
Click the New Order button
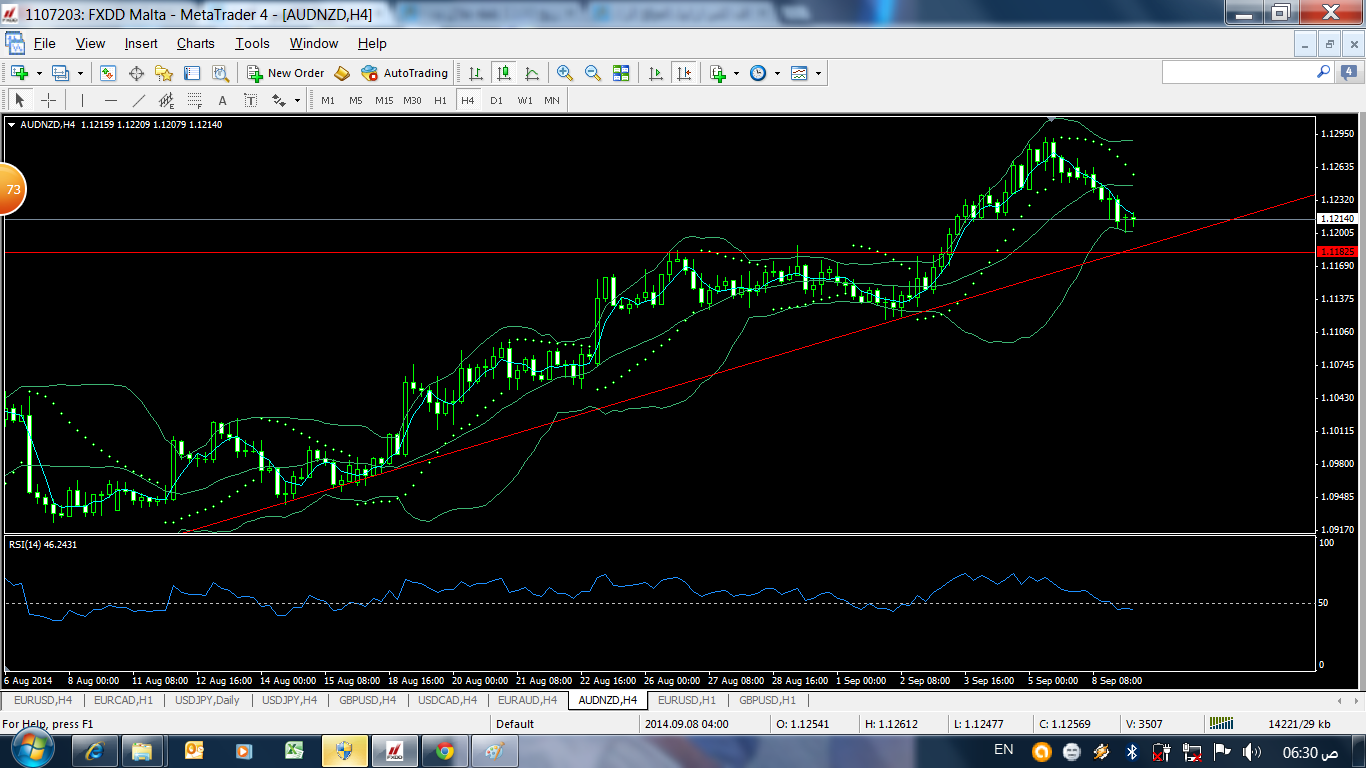pos(286,73)
